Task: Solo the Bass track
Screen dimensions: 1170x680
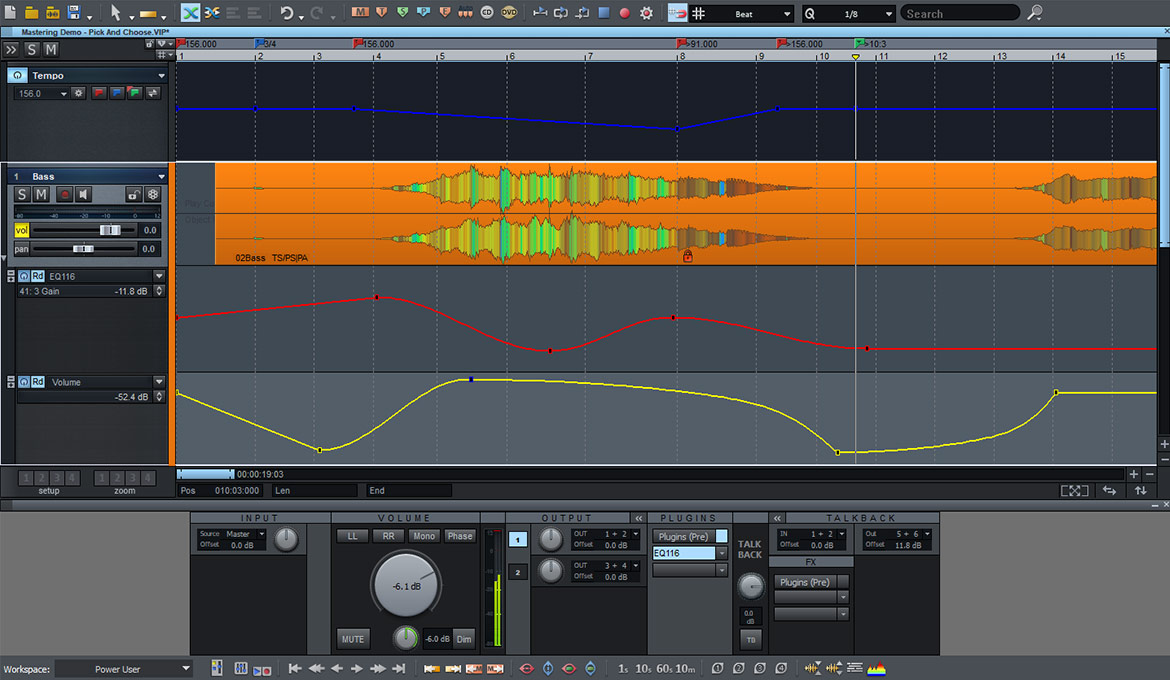Action: coord(21,194)
